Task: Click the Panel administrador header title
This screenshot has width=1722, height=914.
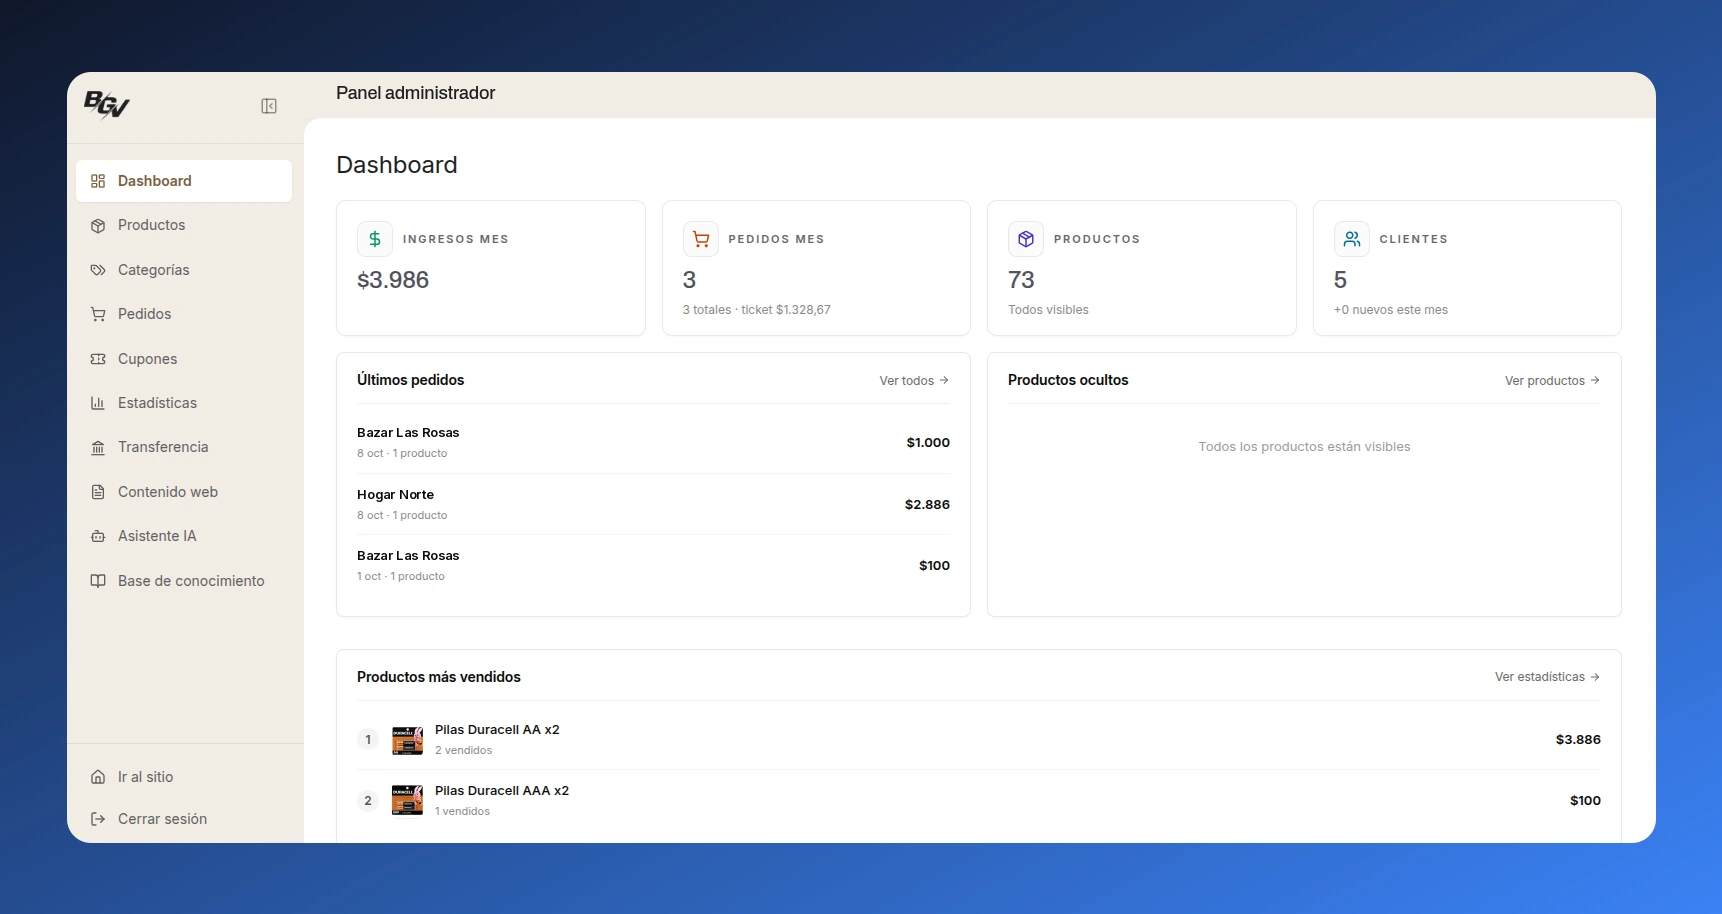Action: click(416, 93)
